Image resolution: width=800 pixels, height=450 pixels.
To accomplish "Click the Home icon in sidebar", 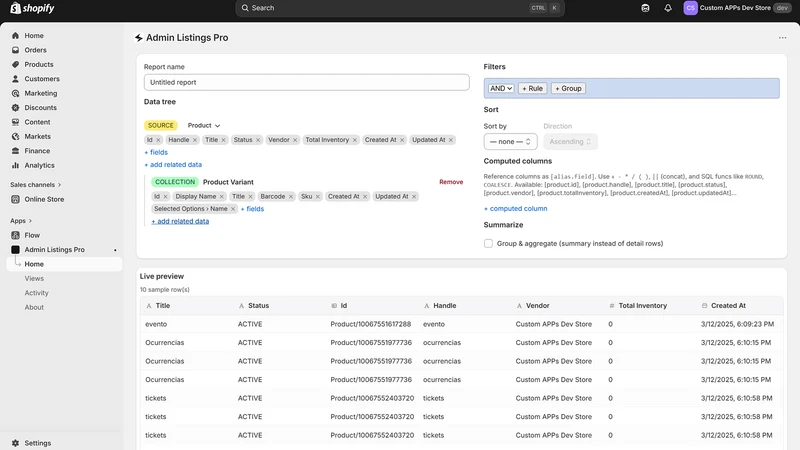I will [x=15, y=36].
